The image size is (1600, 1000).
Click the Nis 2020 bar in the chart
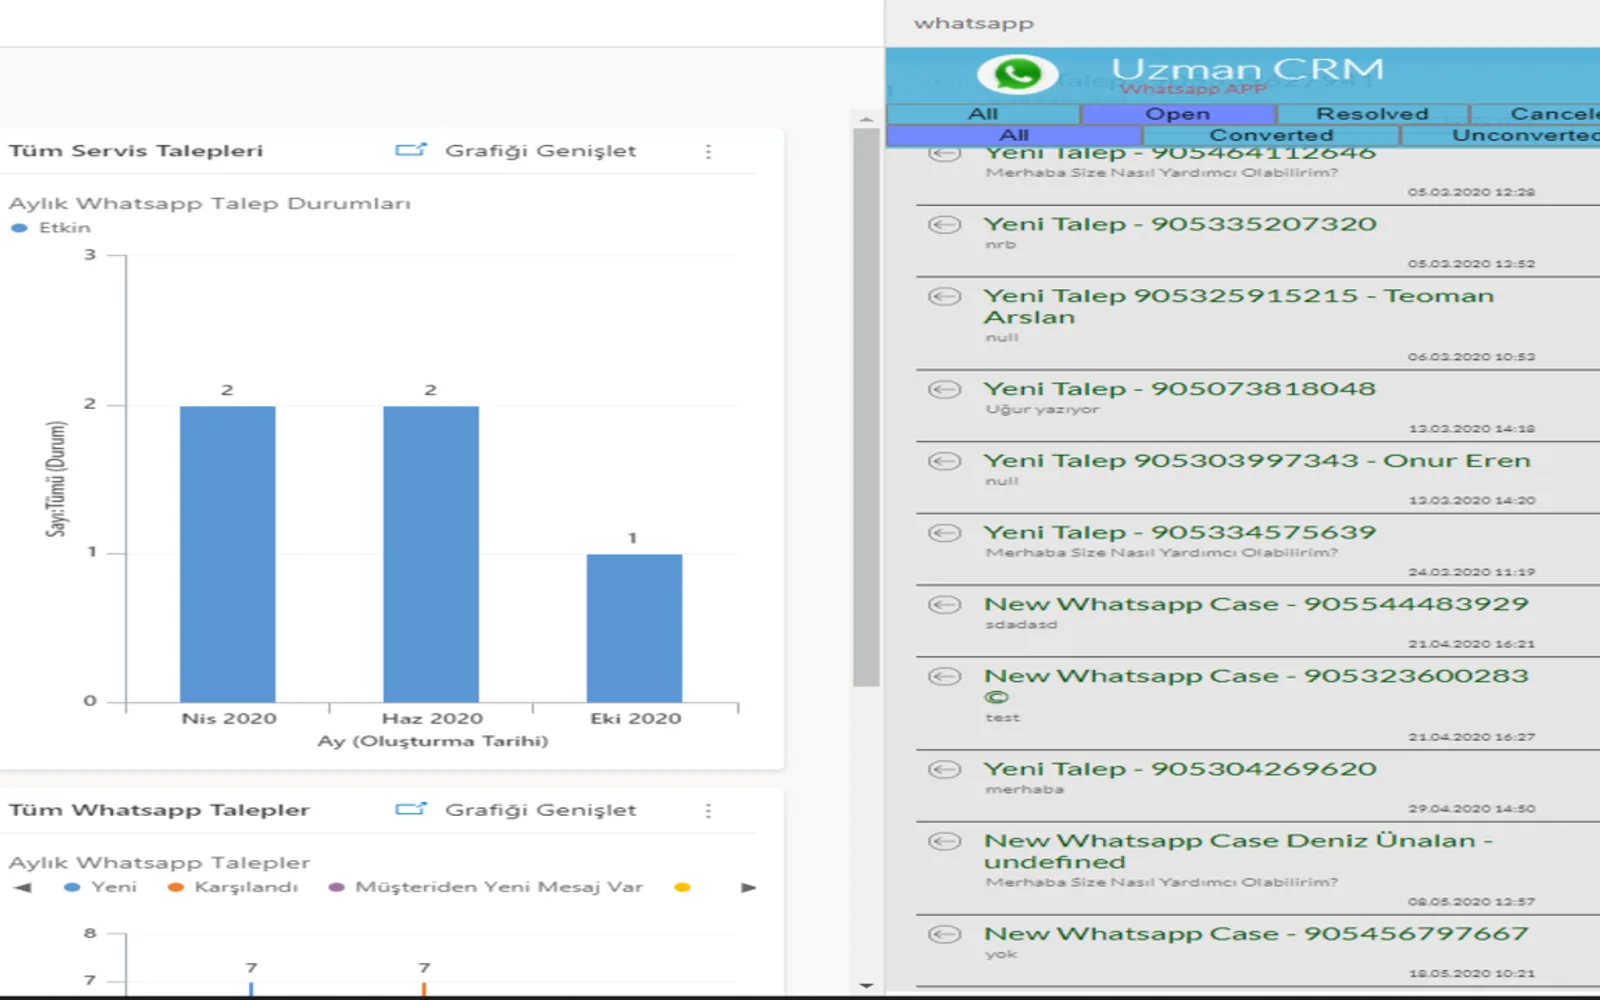[228, 554]
